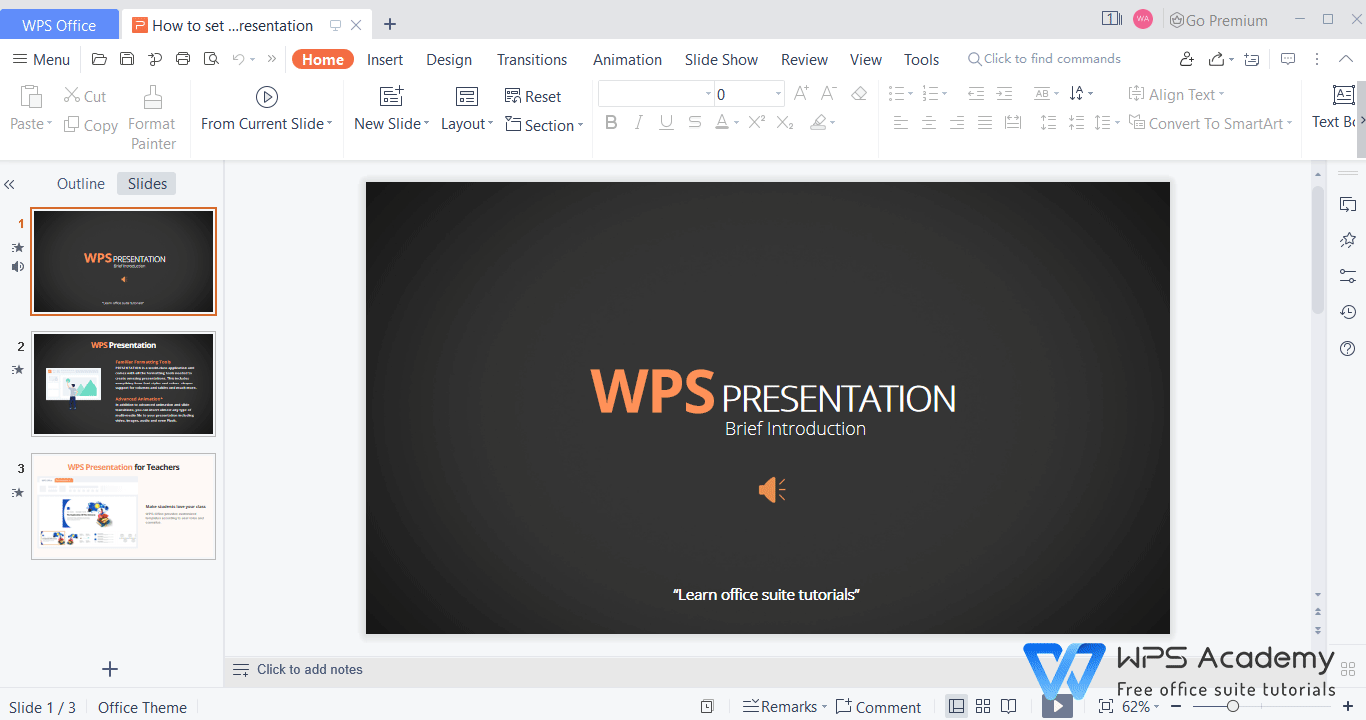Click the Help question mark in right sidebar
Image resolution: width=1366 pixels, height=720 pixels.
click(1348, 349)
